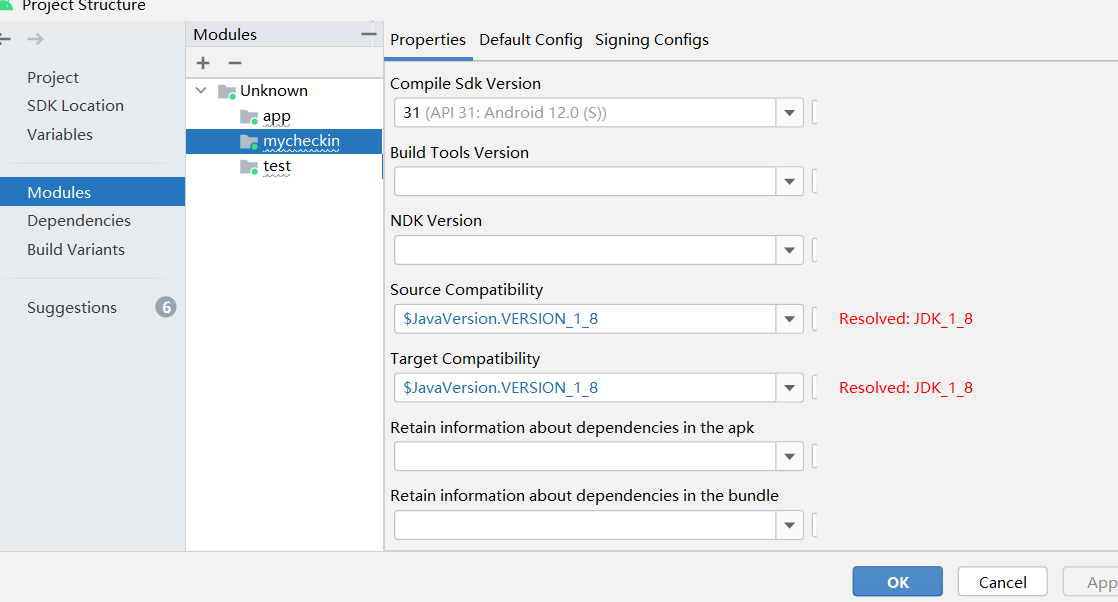Open the Suggestions section in sidebar
This screenshot has height=602, width=1118.
pos(72,308)
